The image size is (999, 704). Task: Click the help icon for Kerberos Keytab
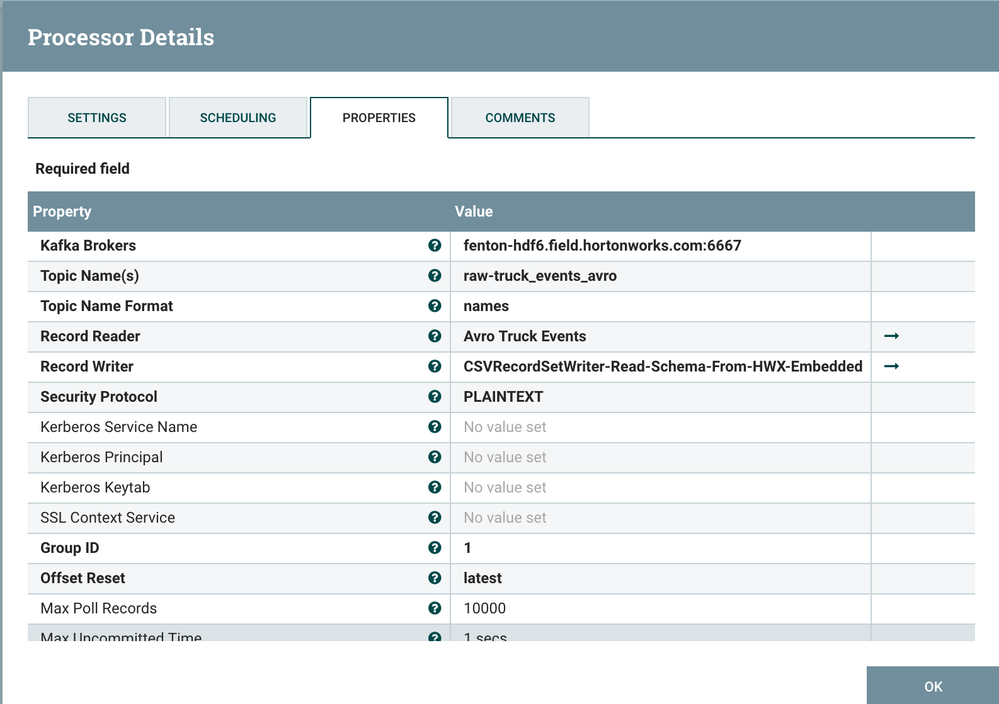pos(435,487)
